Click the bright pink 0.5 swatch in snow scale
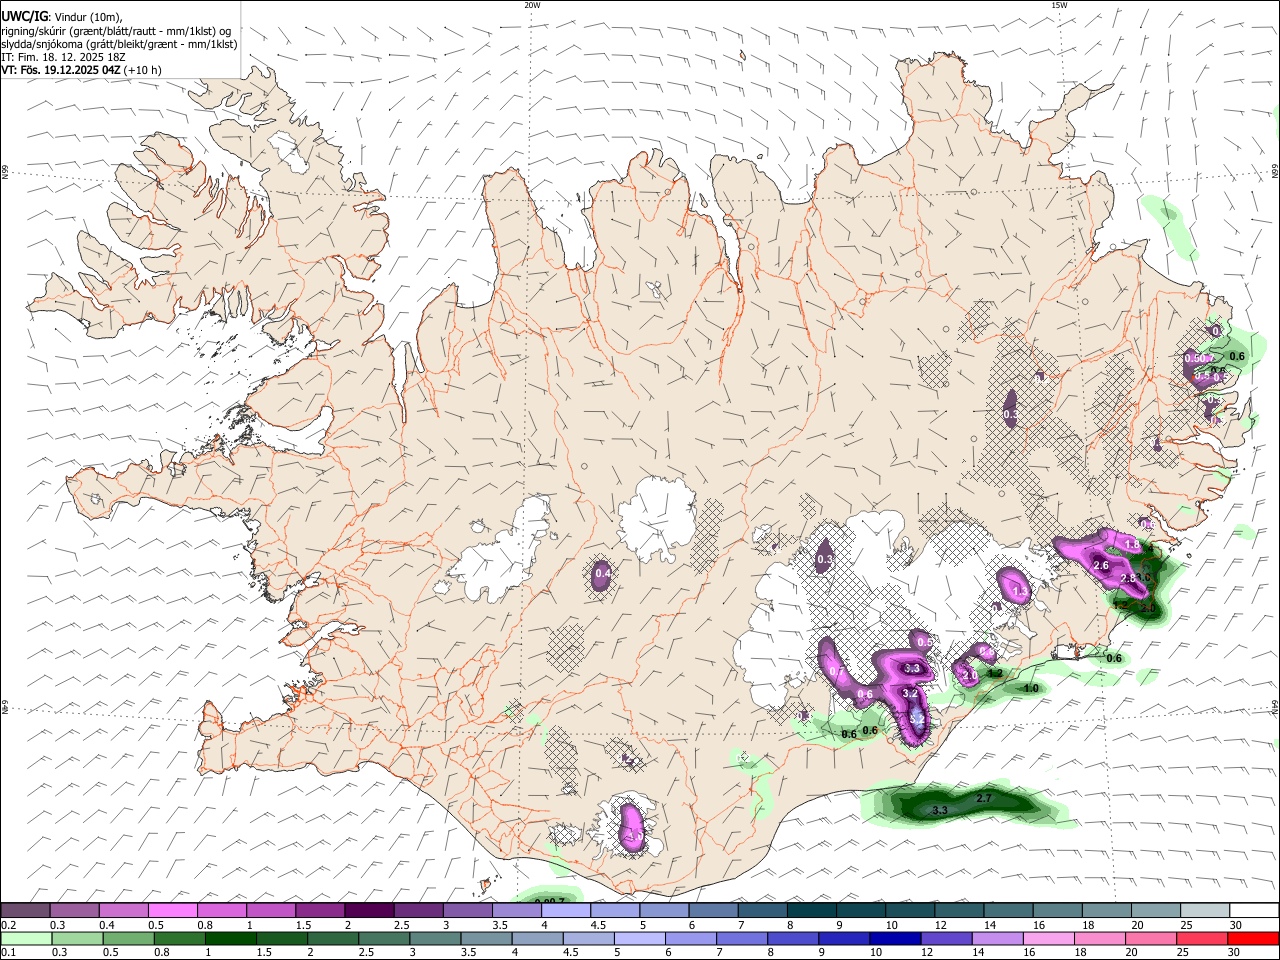The width and height of the screenshot is (1280, 960). point(172,910)
